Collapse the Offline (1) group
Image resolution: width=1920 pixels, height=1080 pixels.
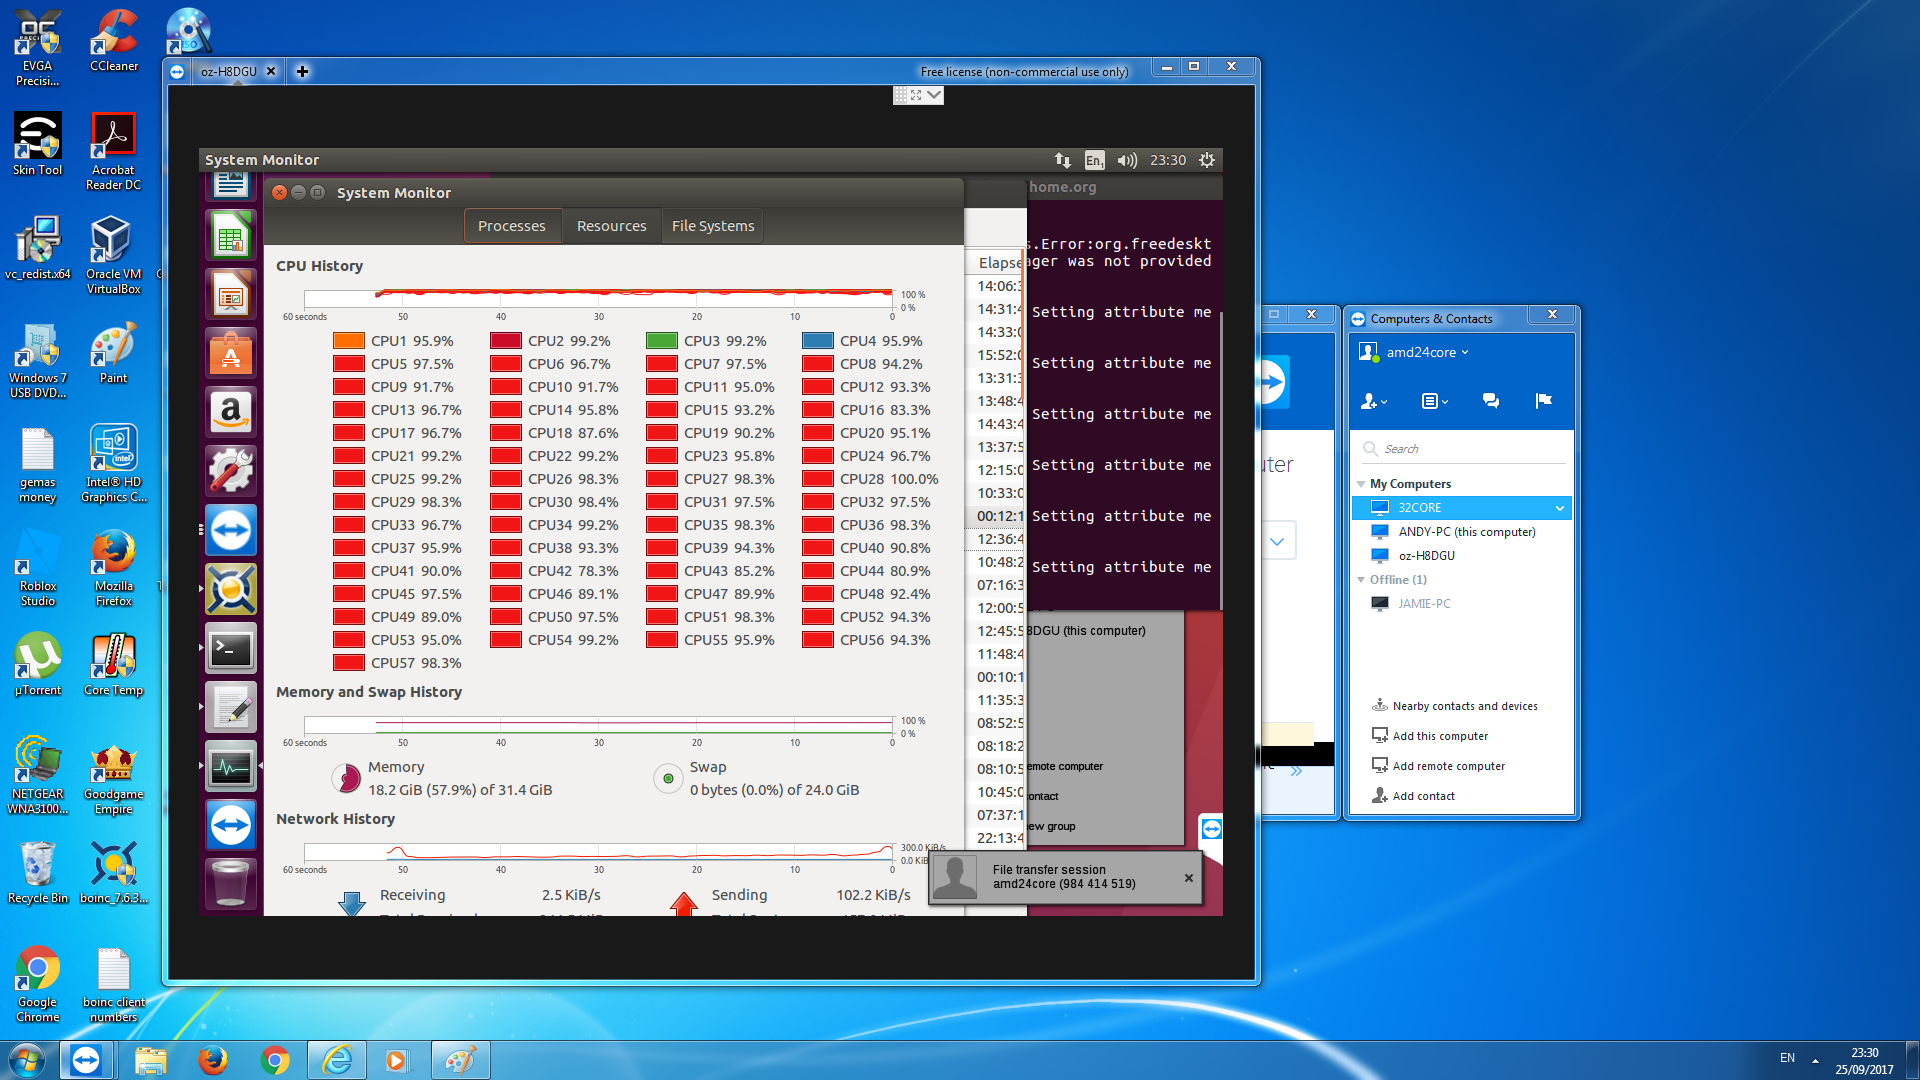tap(1361, 580)
